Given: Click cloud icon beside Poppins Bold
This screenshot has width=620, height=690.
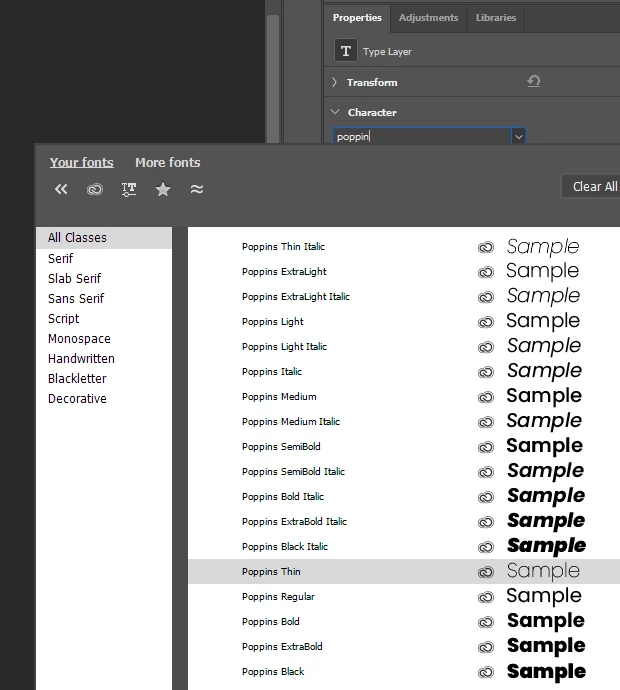Looking at the screenshot, I should 486,622.
